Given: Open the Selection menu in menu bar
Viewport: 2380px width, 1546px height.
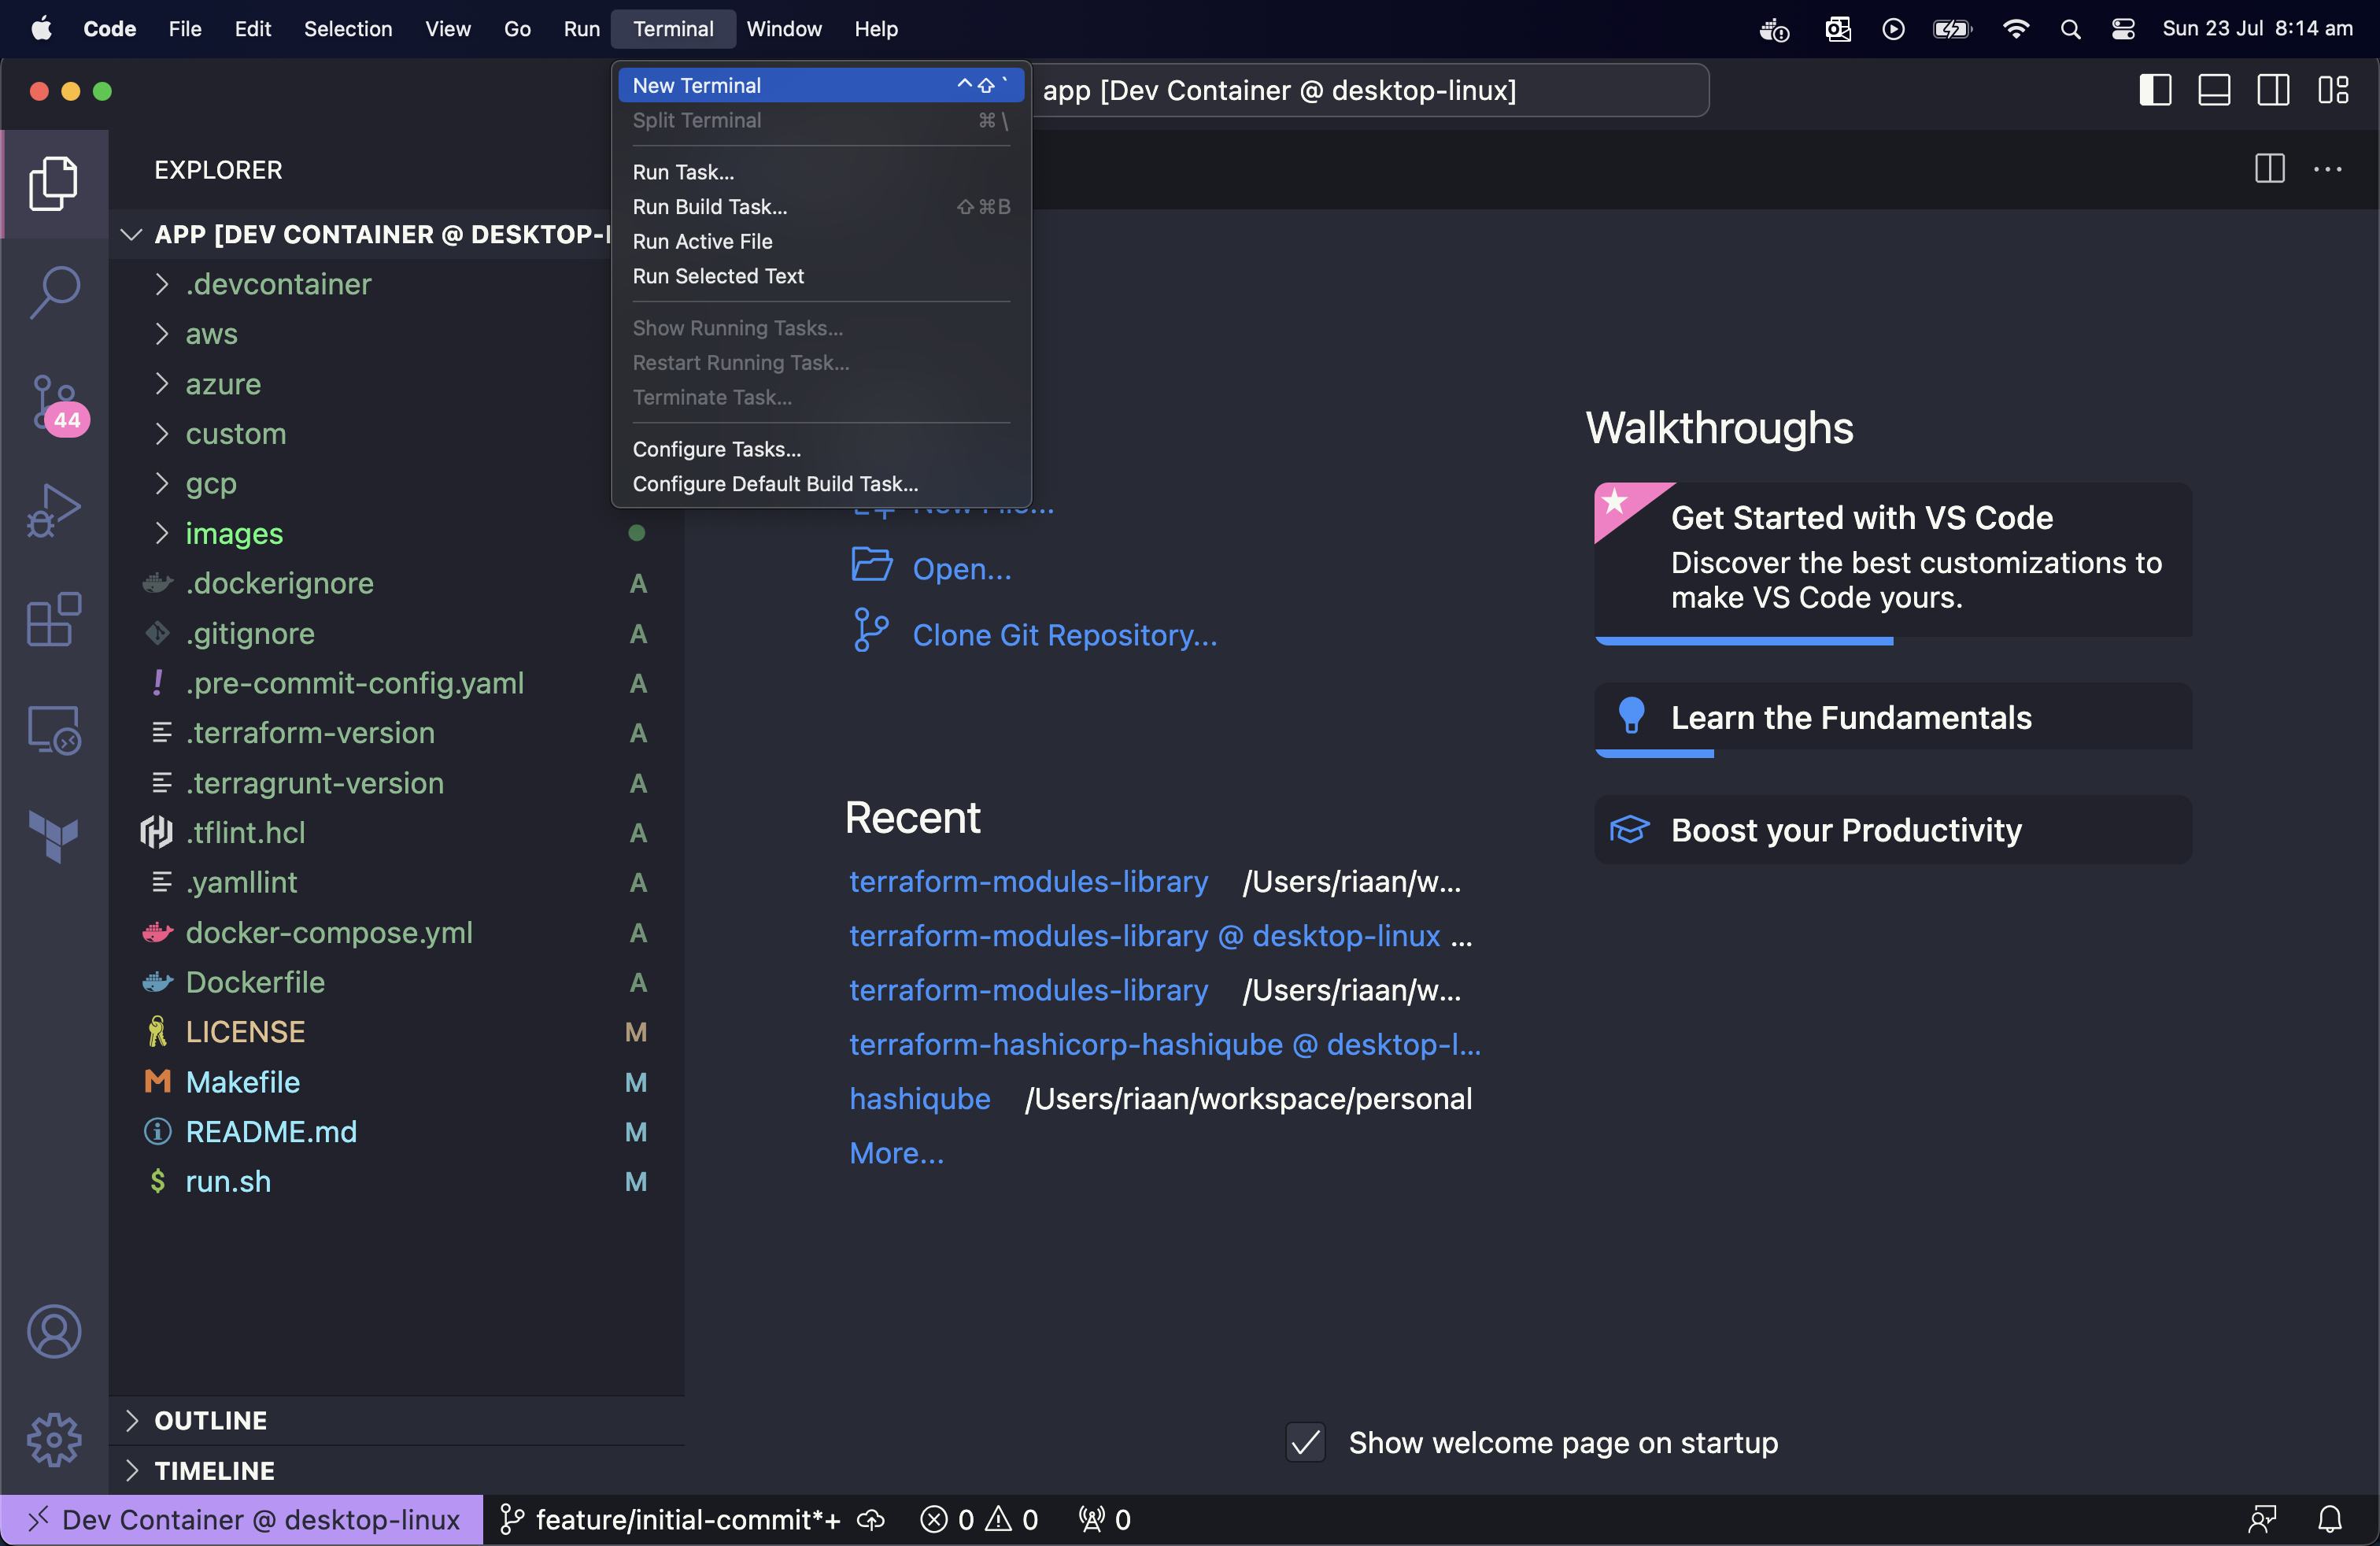Looking at the screenshot, I should point(348,29).
